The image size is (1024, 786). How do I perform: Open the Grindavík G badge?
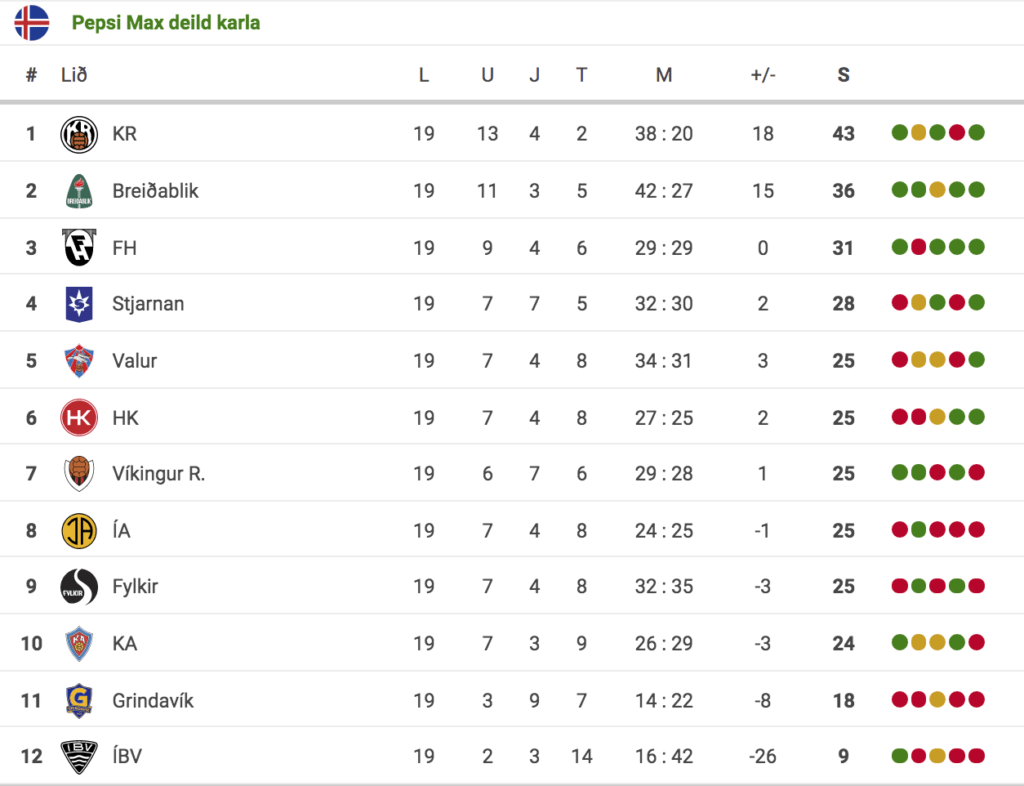[x=79, y=700]
